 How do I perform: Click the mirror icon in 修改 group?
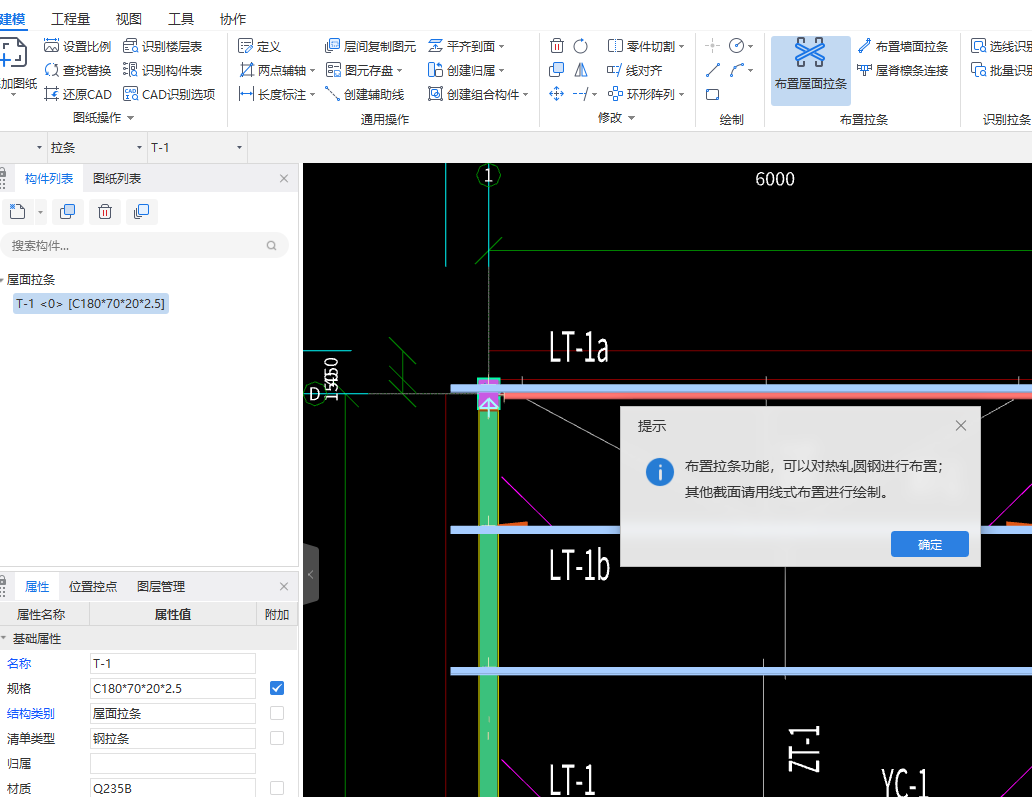click(x=580, y=70)
